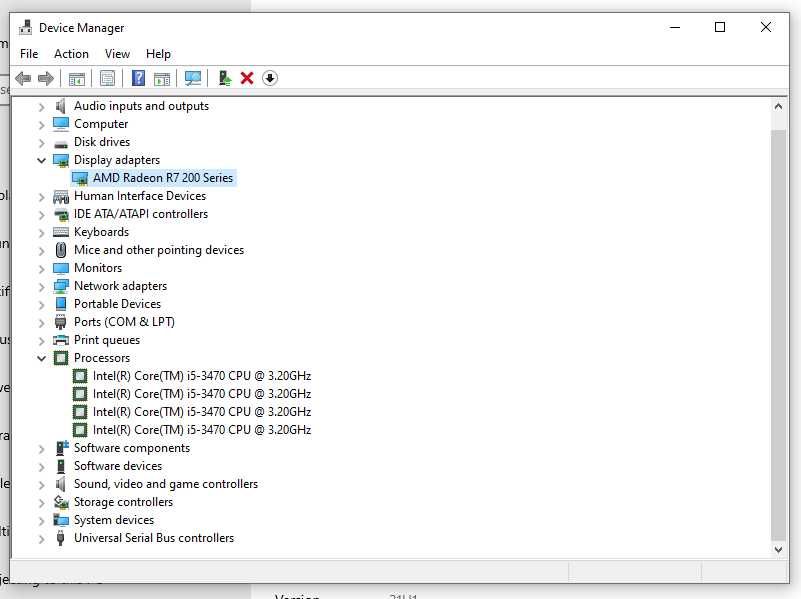Viewport: 801px width, 599px height.
Task: Expand Sound, video and game controllers
Action: point(41,485)
